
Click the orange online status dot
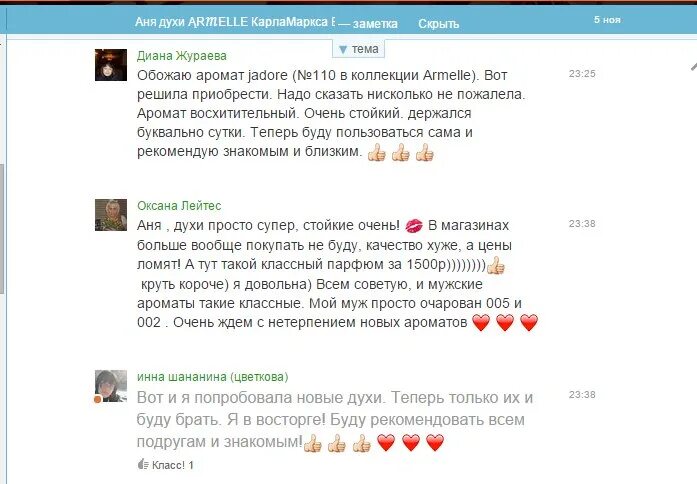click(98, 400)
